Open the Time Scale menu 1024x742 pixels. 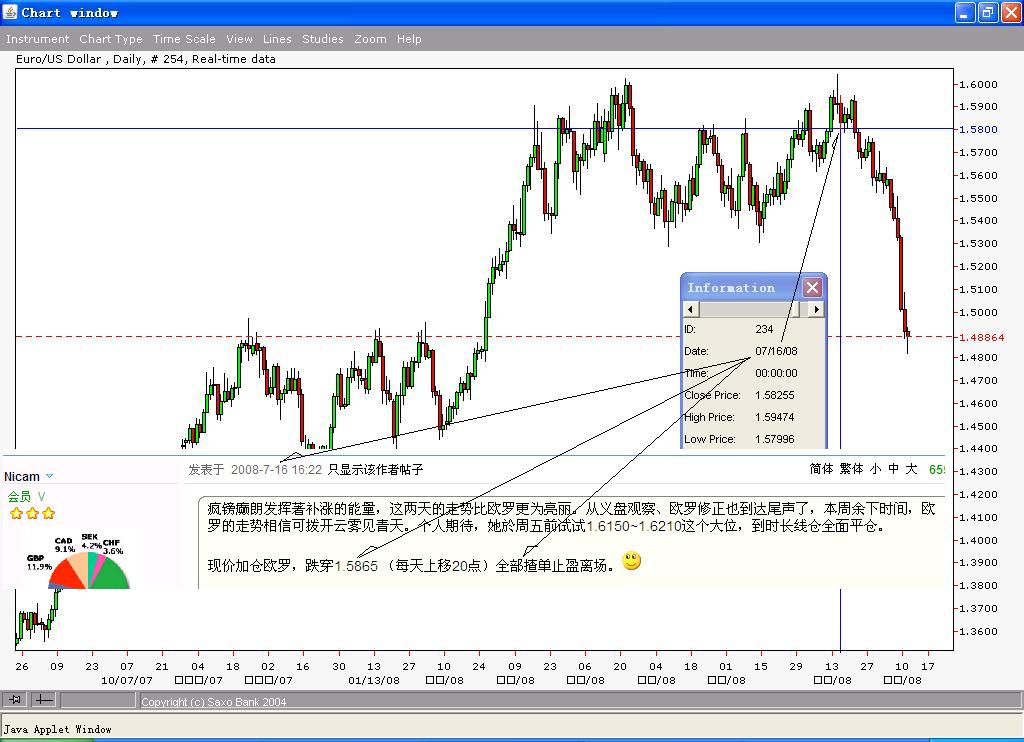click(x=184, y=39)
